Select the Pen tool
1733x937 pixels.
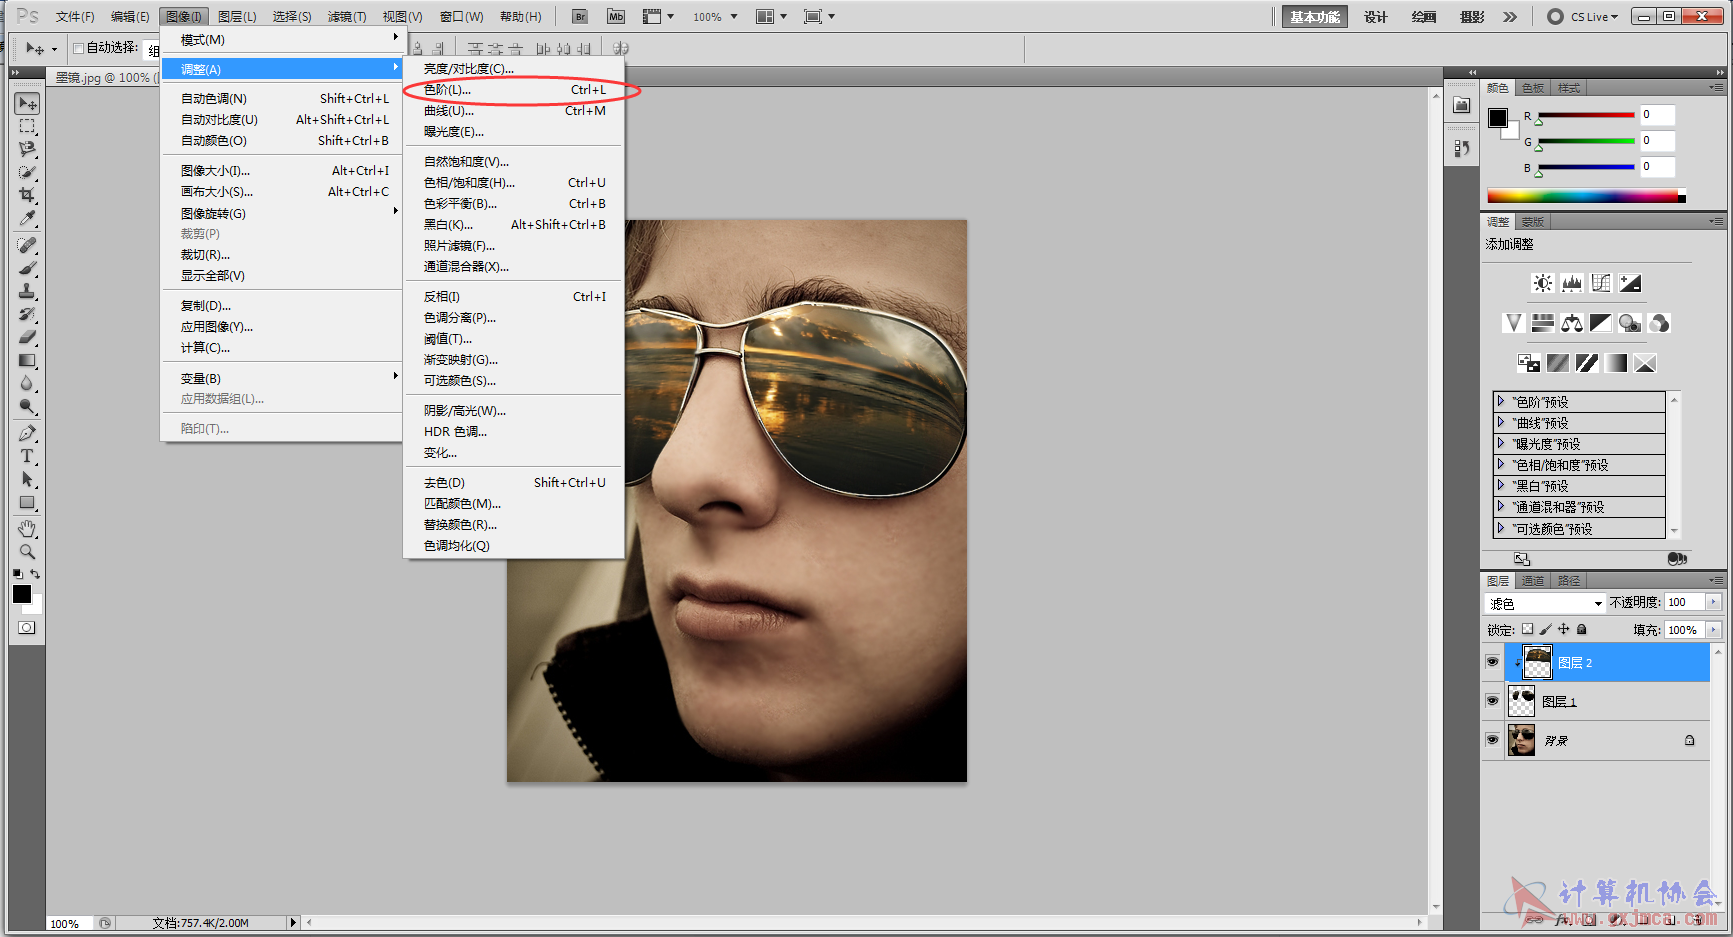[x=27, y=433]
